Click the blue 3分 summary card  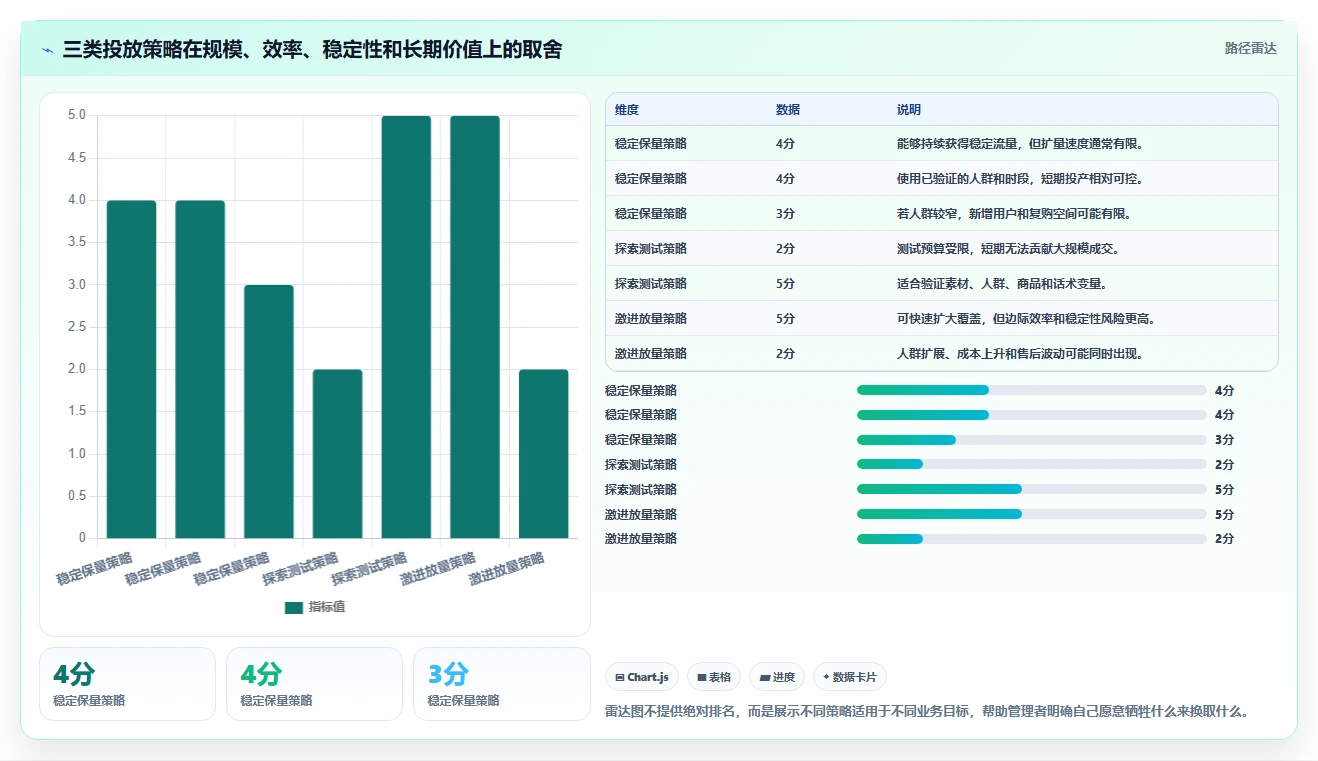pyautogui.click(x=502, y=684)
